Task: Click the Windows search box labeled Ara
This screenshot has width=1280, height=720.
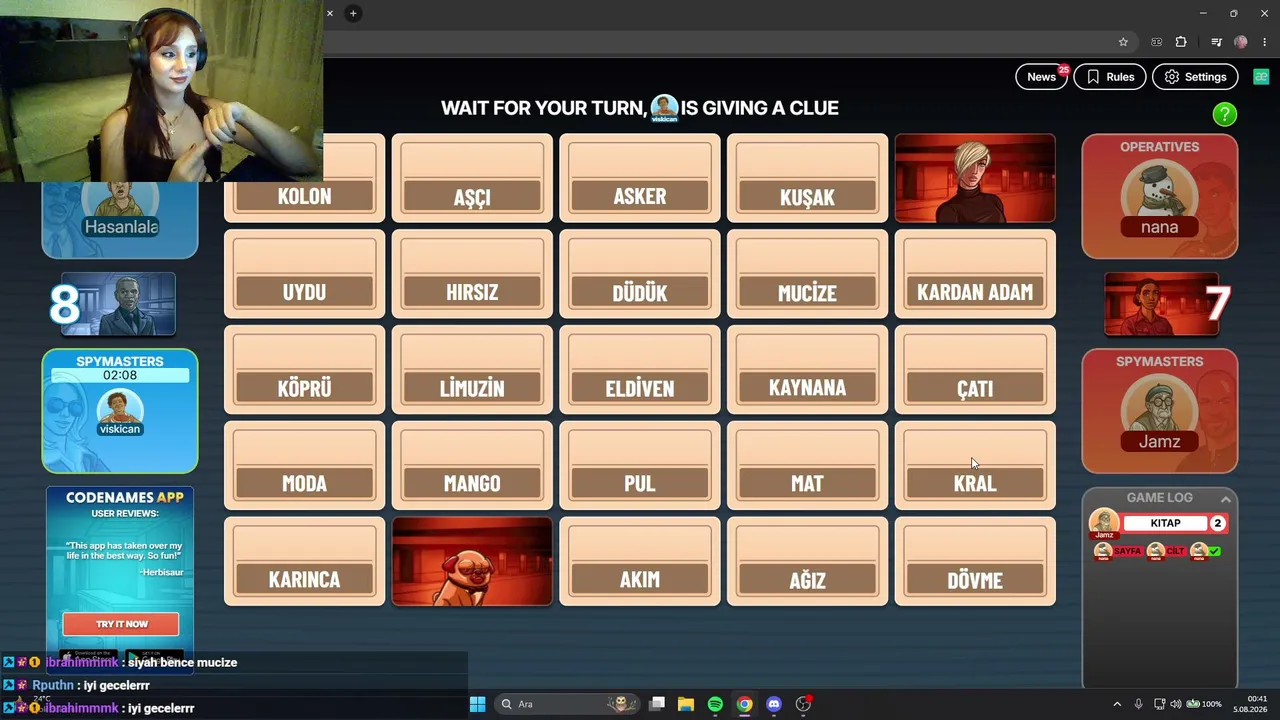Action: [568, 704]
